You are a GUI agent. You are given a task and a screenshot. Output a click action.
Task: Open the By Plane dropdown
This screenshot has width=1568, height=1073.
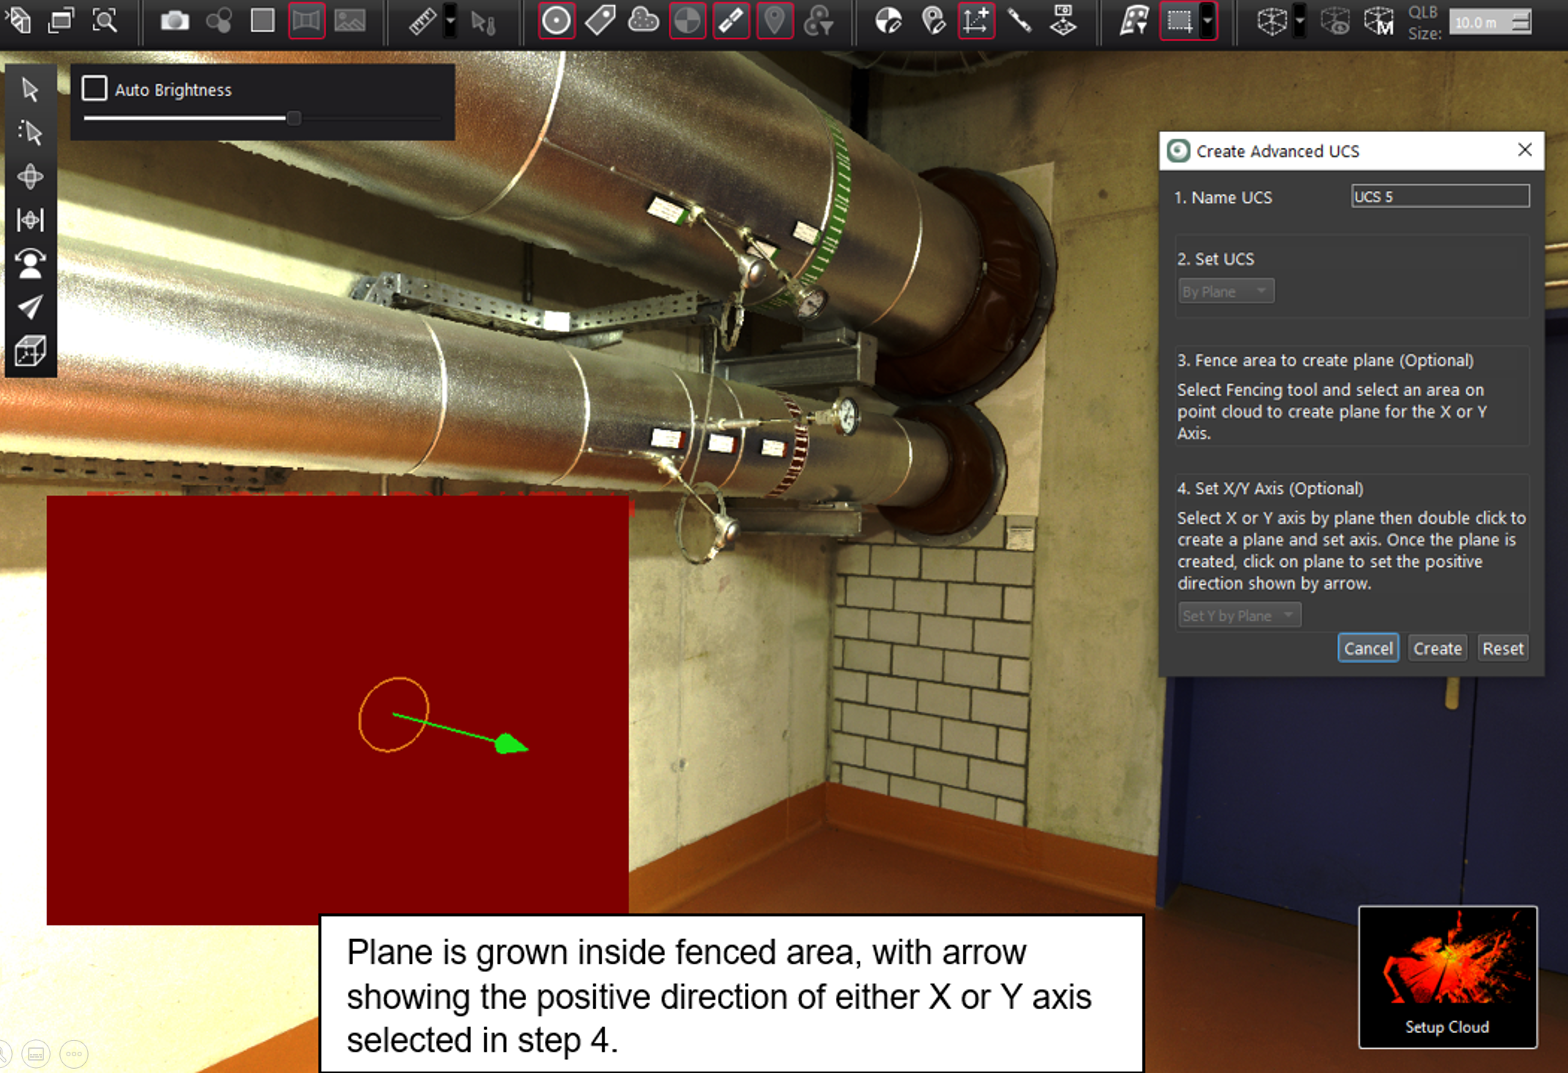click(x=1225, y=291)
